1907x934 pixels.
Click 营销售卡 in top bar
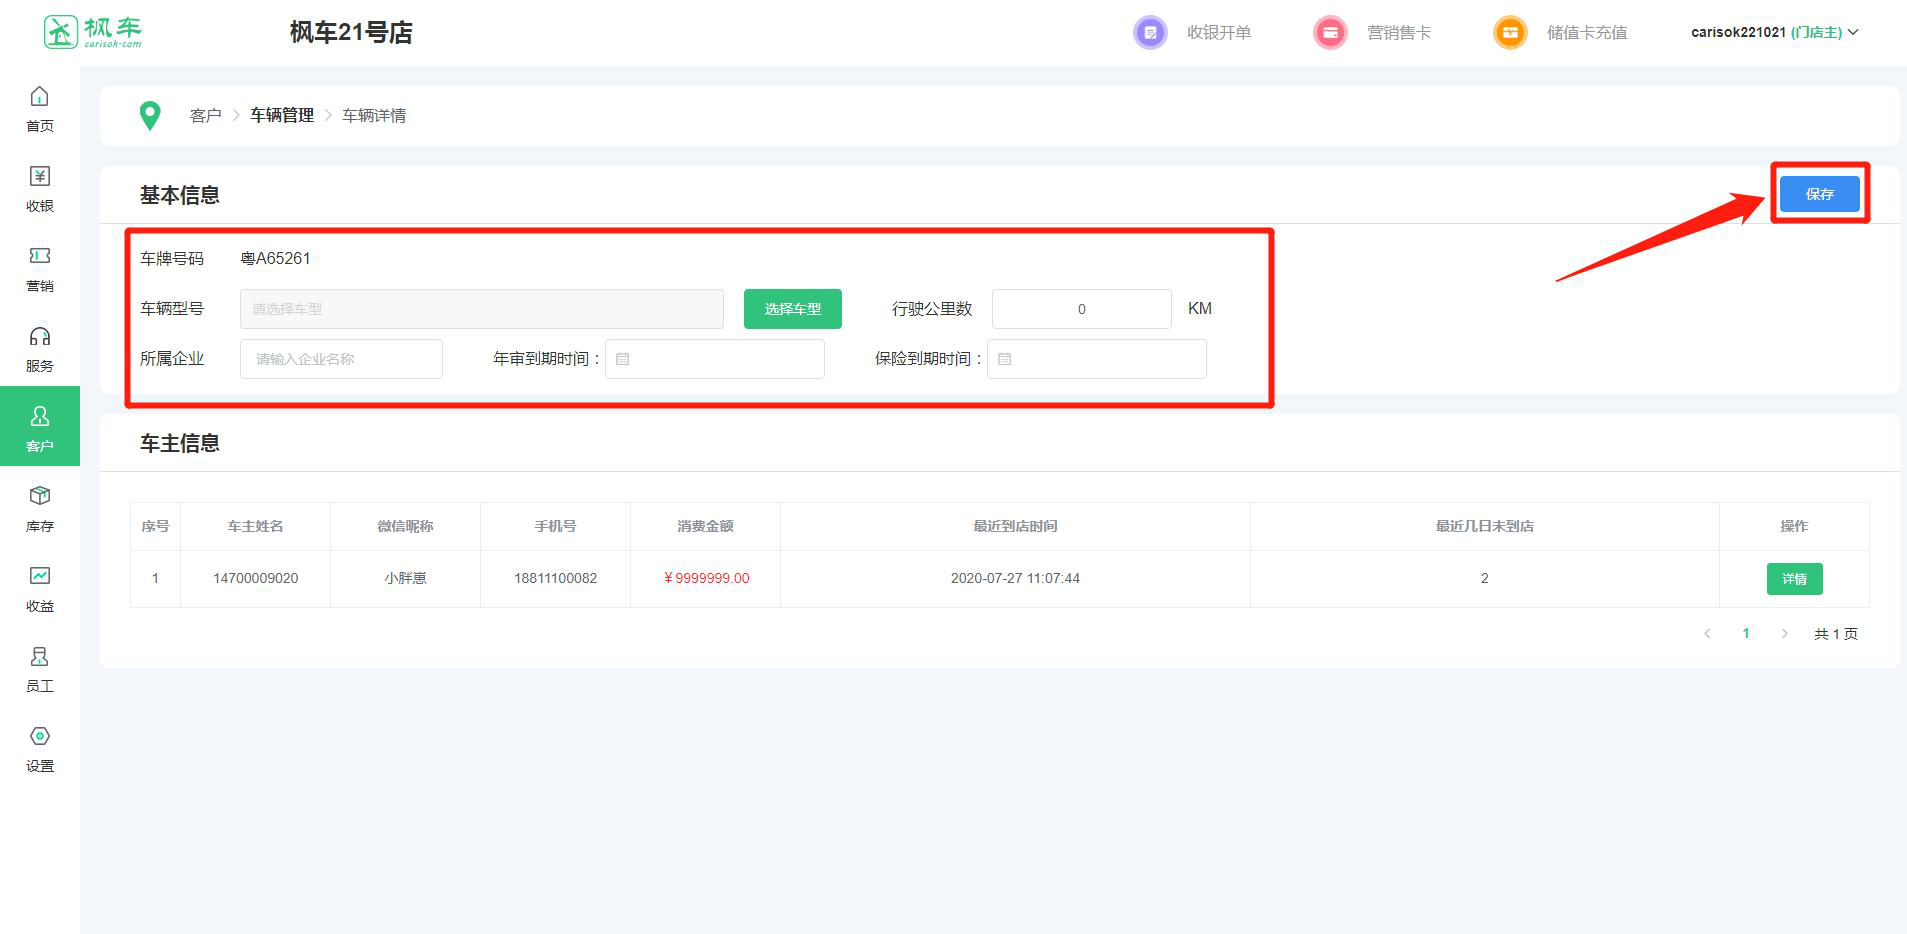coord(1399,32)
